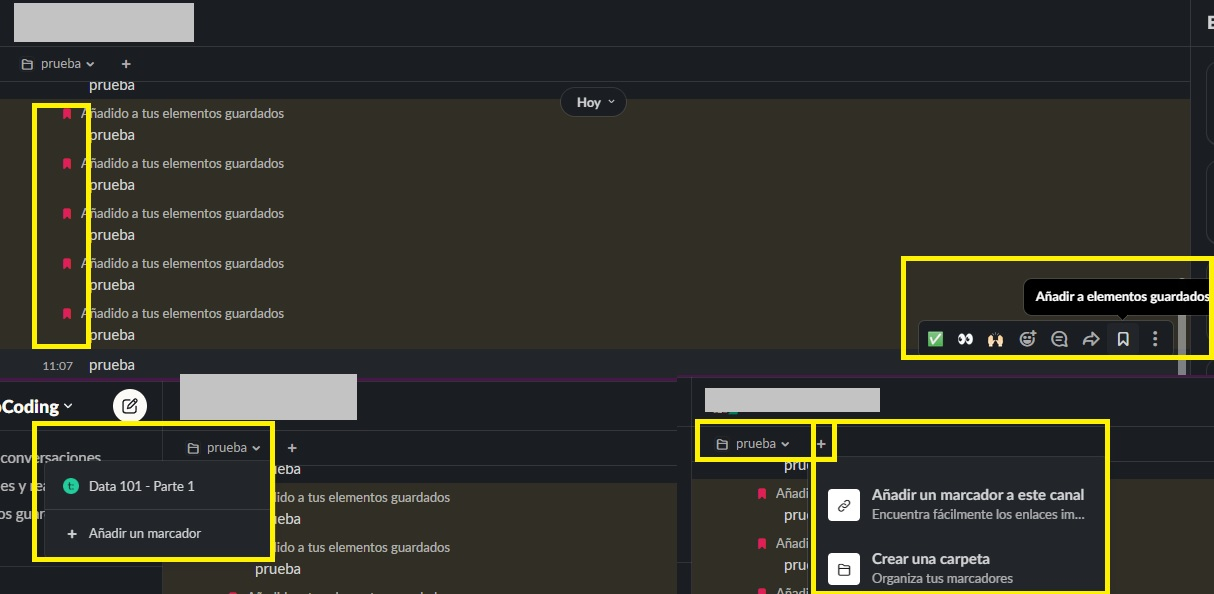Open more message actions with three dots
The image size is (1214, 594).
[x=1155, y=338]
